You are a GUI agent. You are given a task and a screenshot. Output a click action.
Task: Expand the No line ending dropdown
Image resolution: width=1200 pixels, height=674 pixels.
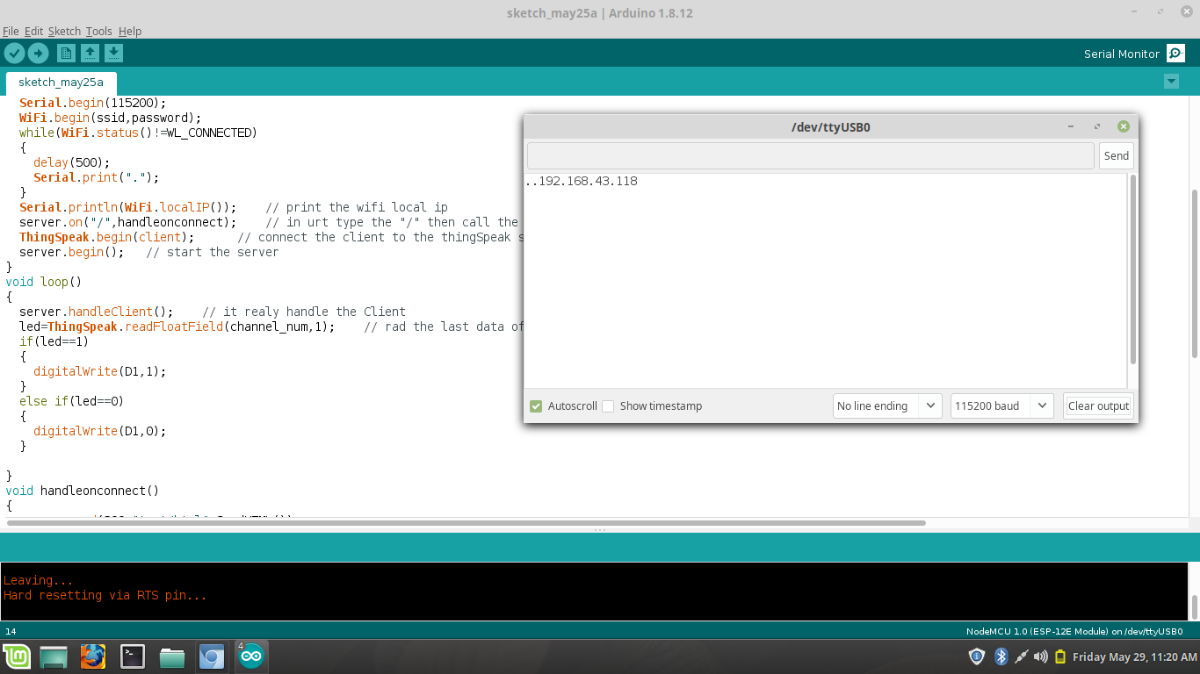click(887, 406)
